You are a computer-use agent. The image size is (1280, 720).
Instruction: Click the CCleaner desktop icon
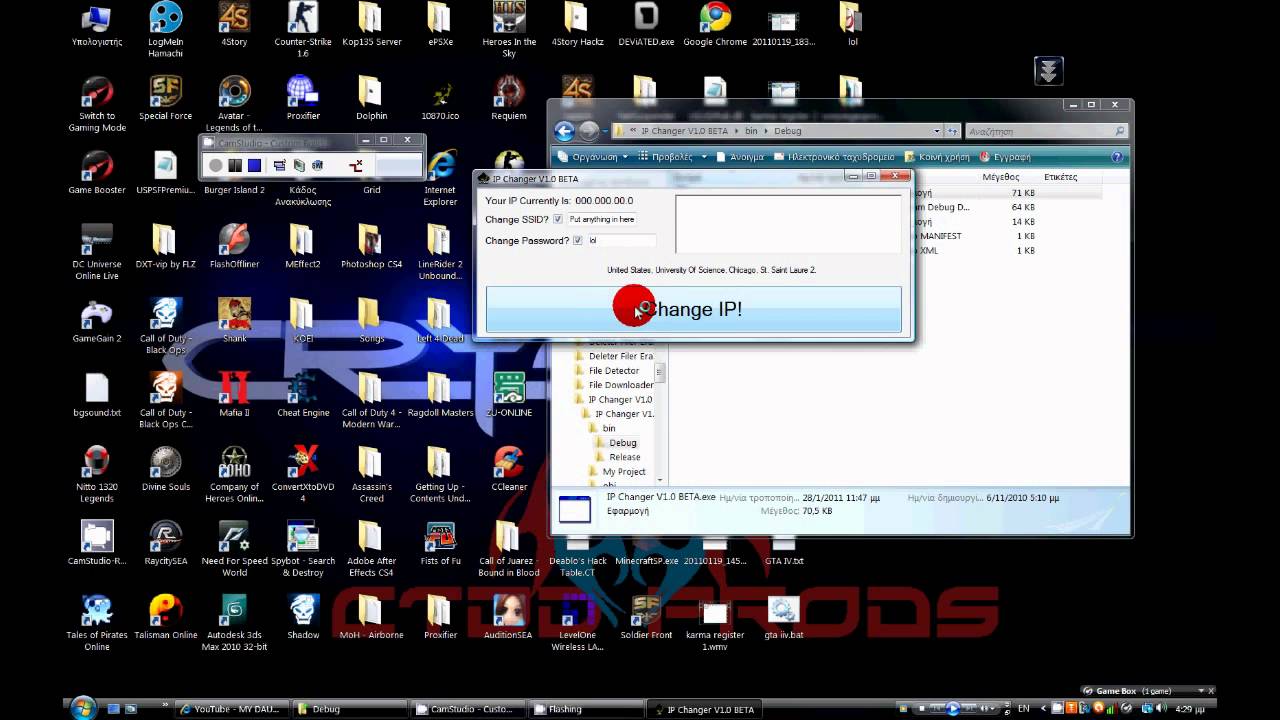509,470
